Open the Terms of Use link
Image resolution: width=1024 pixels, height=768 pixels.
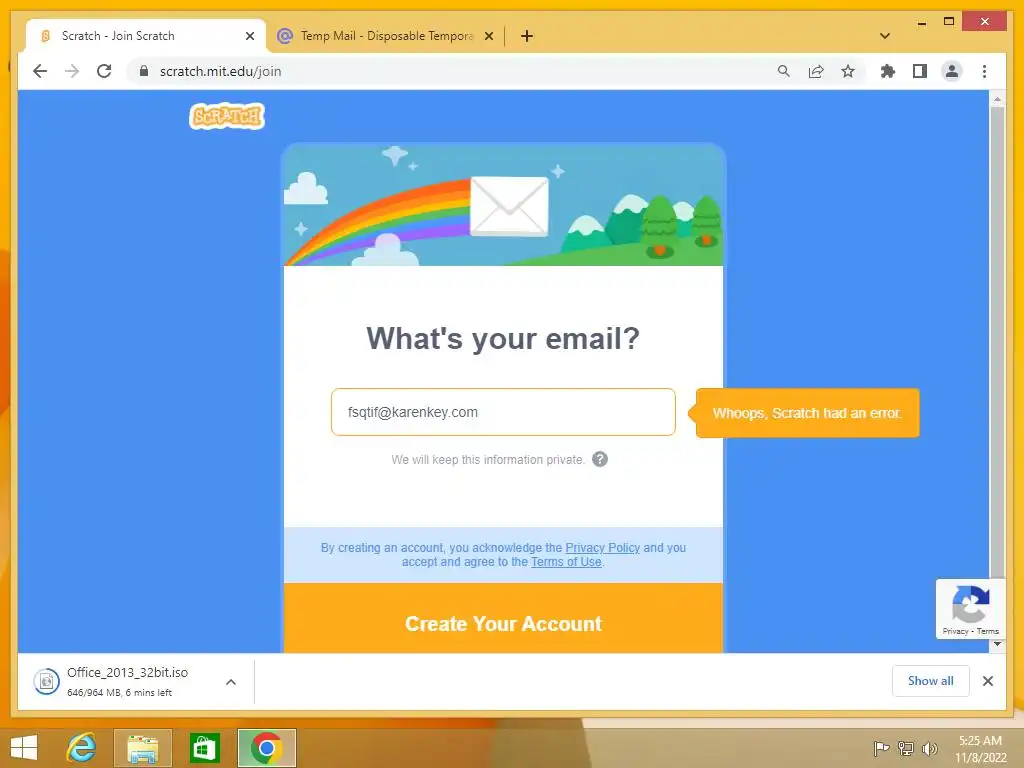click(566, 562)
